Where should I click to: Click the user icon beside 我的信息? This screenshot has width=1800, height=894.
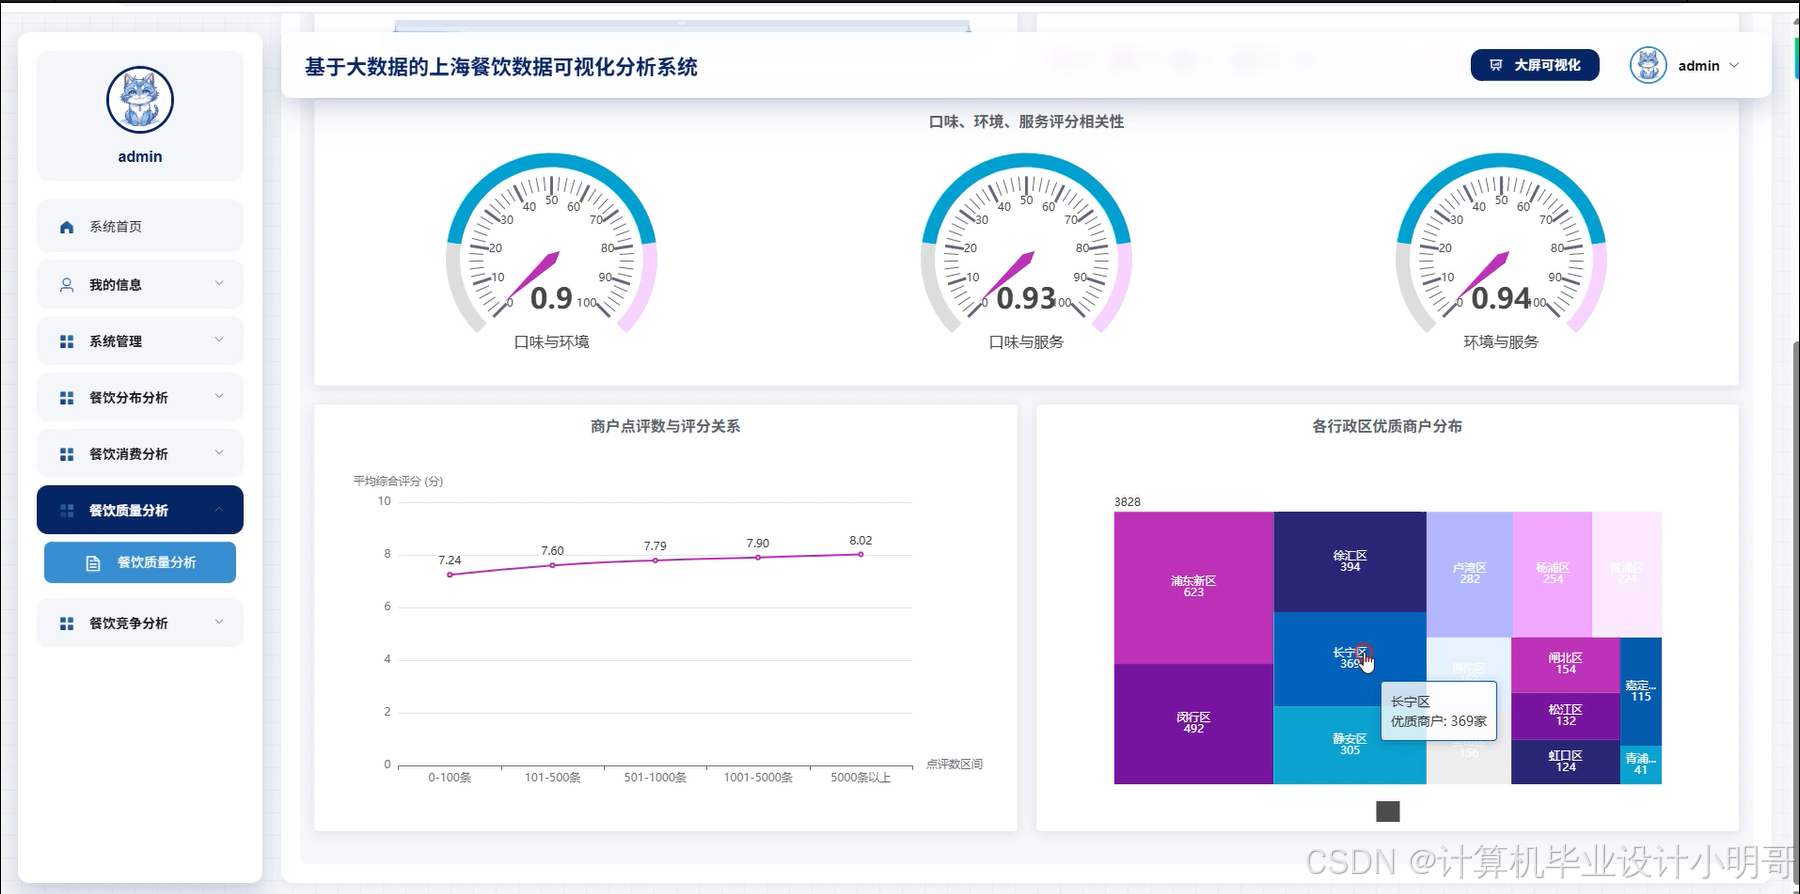pyautogui.click(x=67, y=285)
